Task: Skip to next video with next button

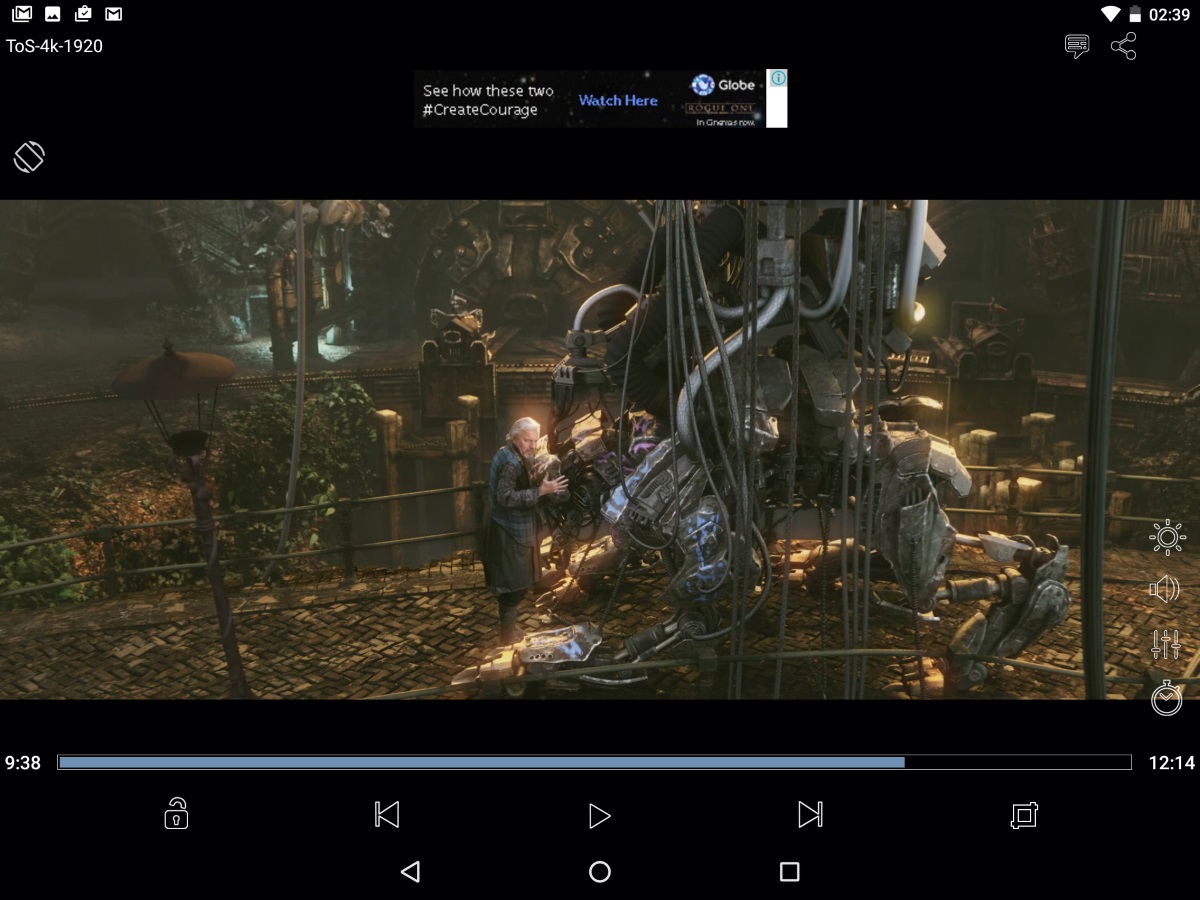Action: (810, 816)
